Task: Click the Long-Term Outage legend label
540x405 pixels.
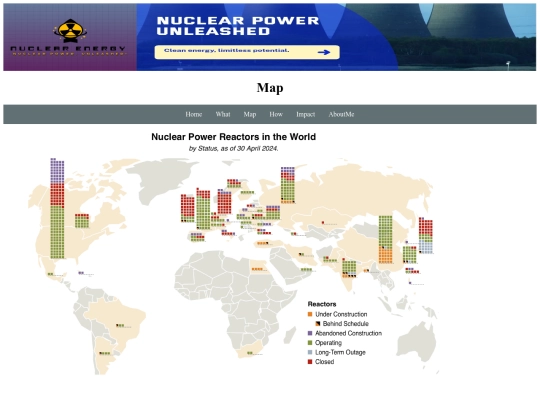Action: [340, 352]
